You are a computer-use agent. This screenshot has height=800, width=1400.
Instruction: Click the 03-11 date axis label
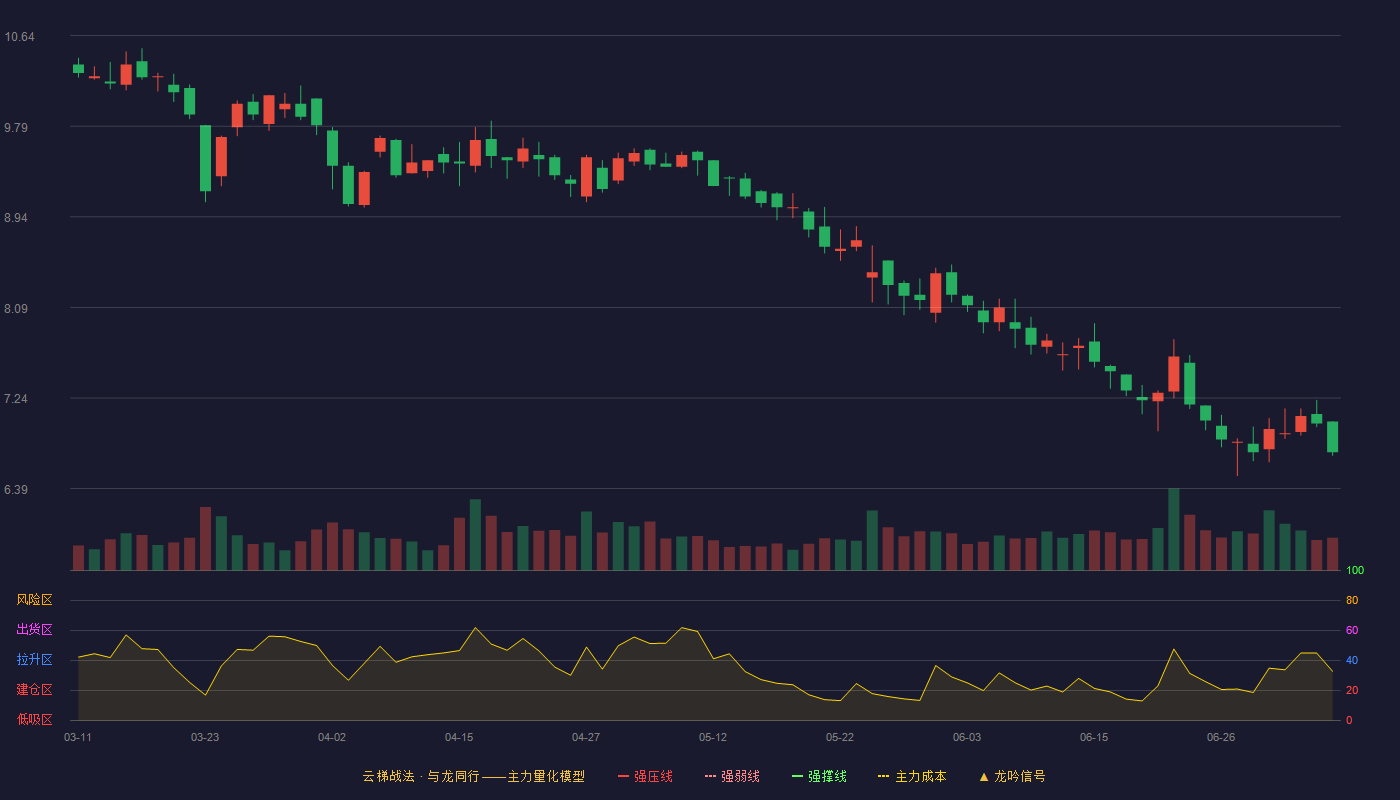point(78,737)
